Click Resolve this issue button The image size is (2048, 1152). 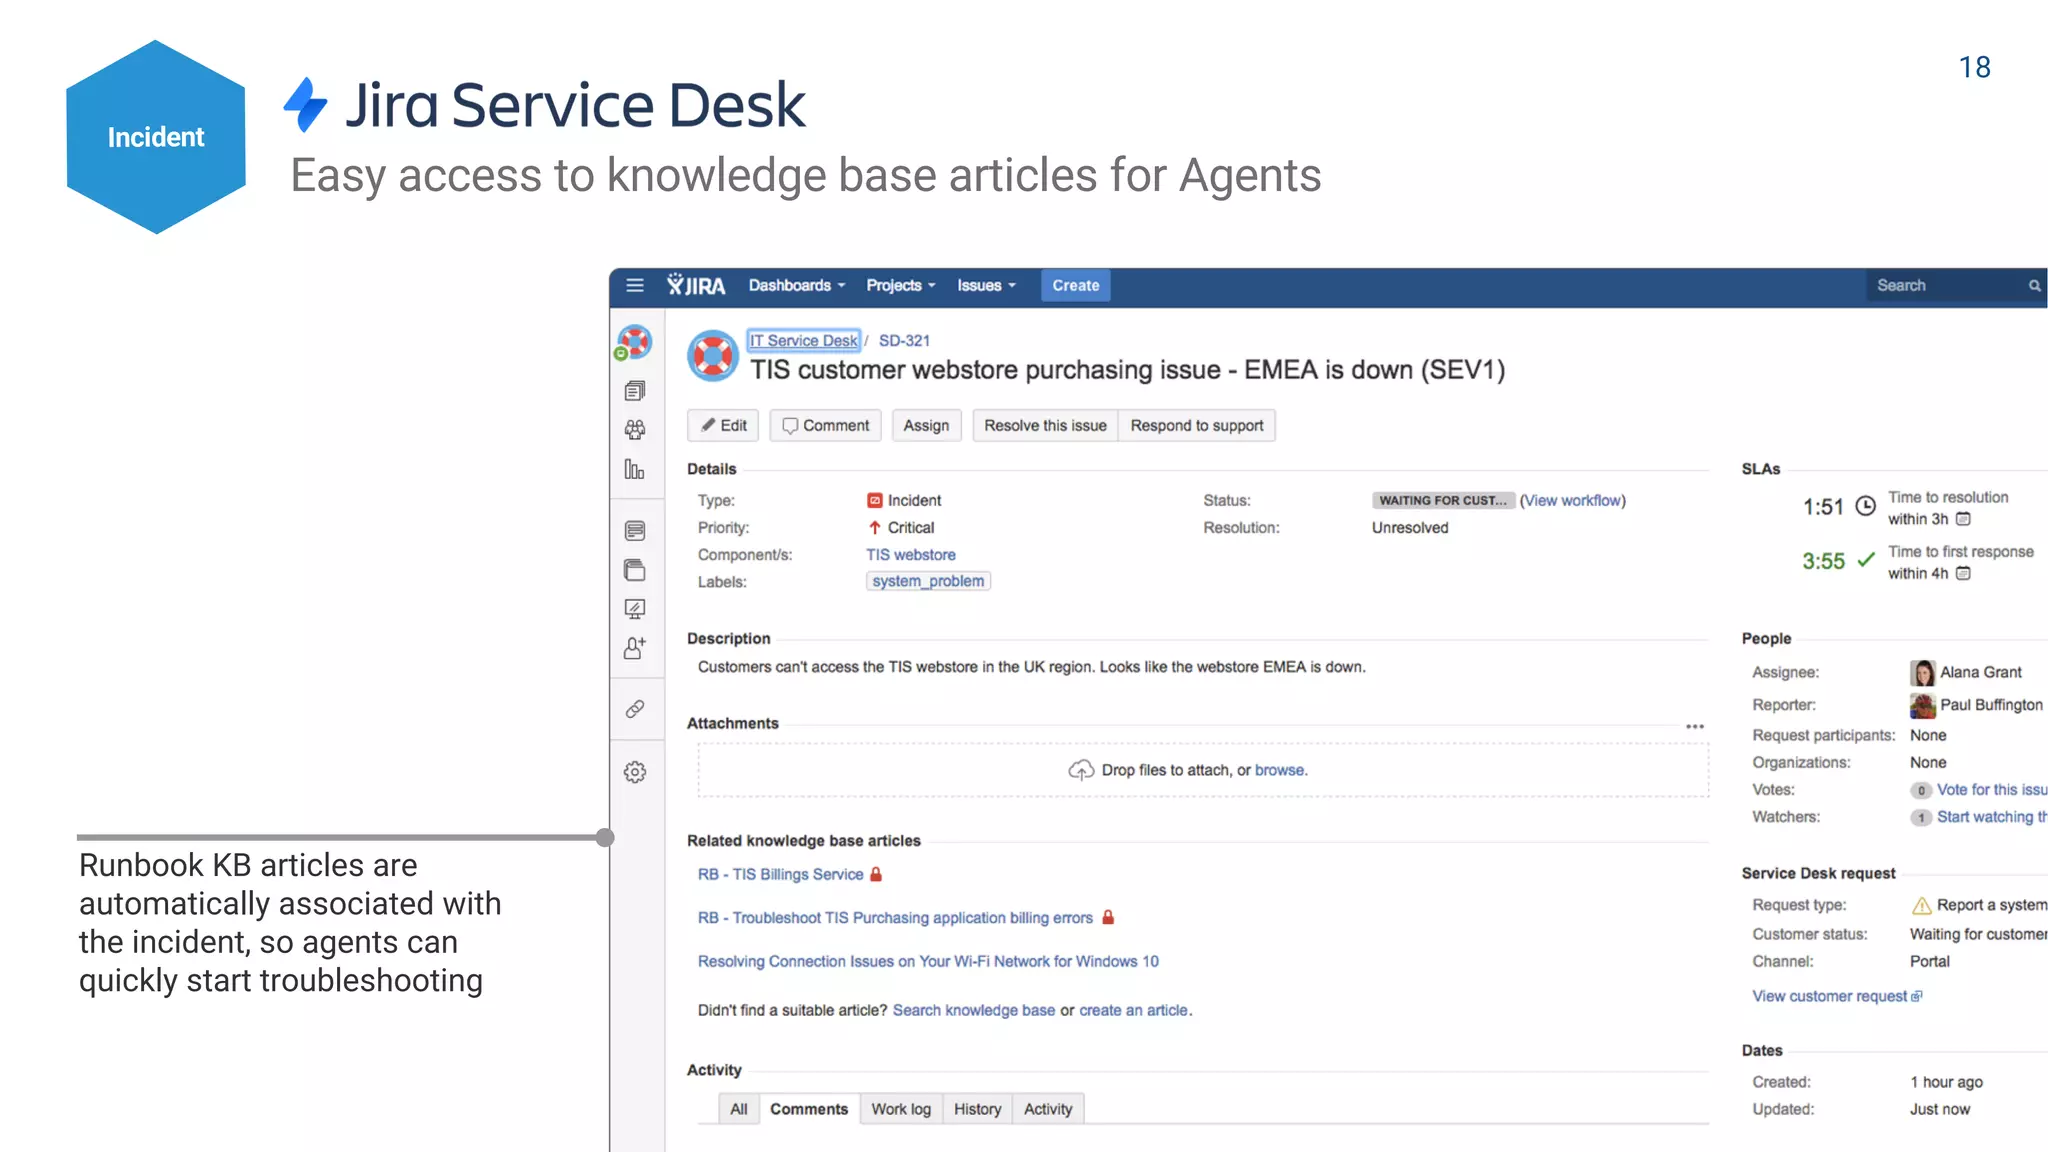[1045, 426]
